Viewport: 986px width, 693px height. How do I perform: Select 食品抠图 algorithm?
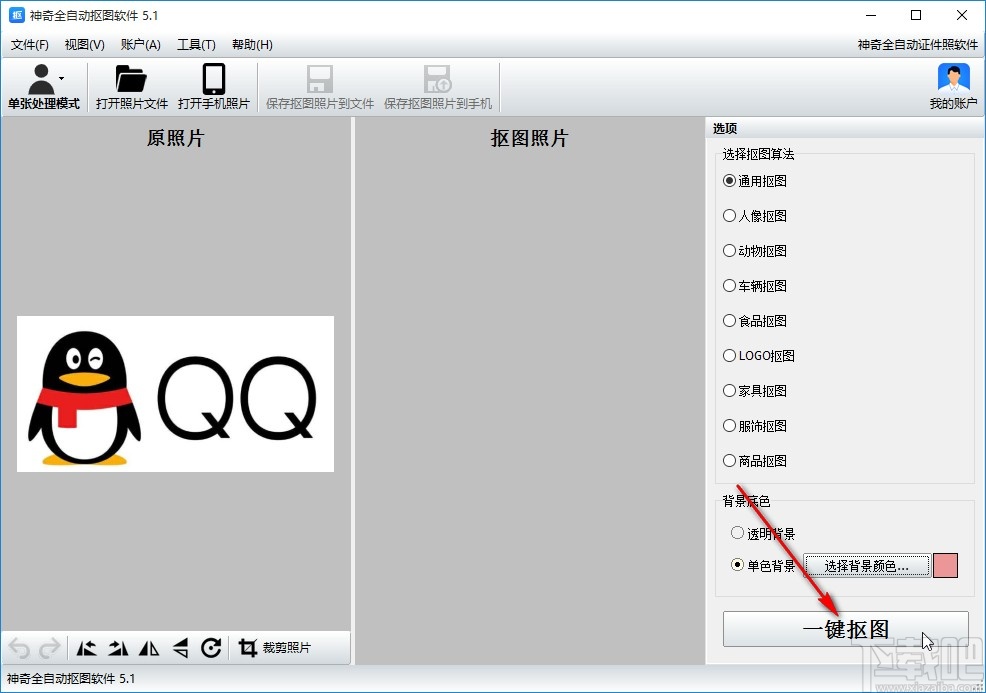tap(755, 321)
